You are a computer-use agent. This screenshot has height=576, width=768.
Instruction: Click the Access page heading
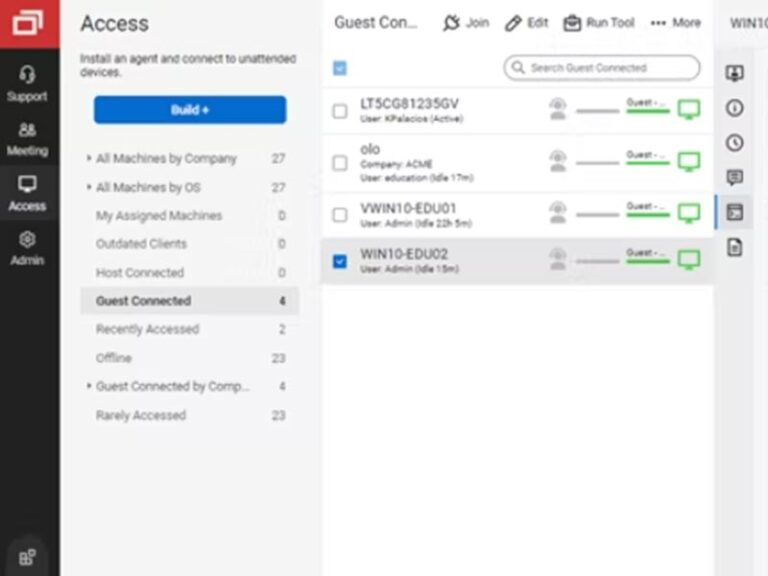(115, 23)
